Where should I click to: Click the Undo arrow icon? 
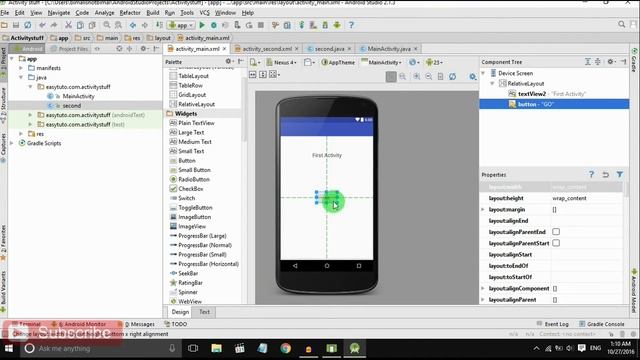click(42, 25)
